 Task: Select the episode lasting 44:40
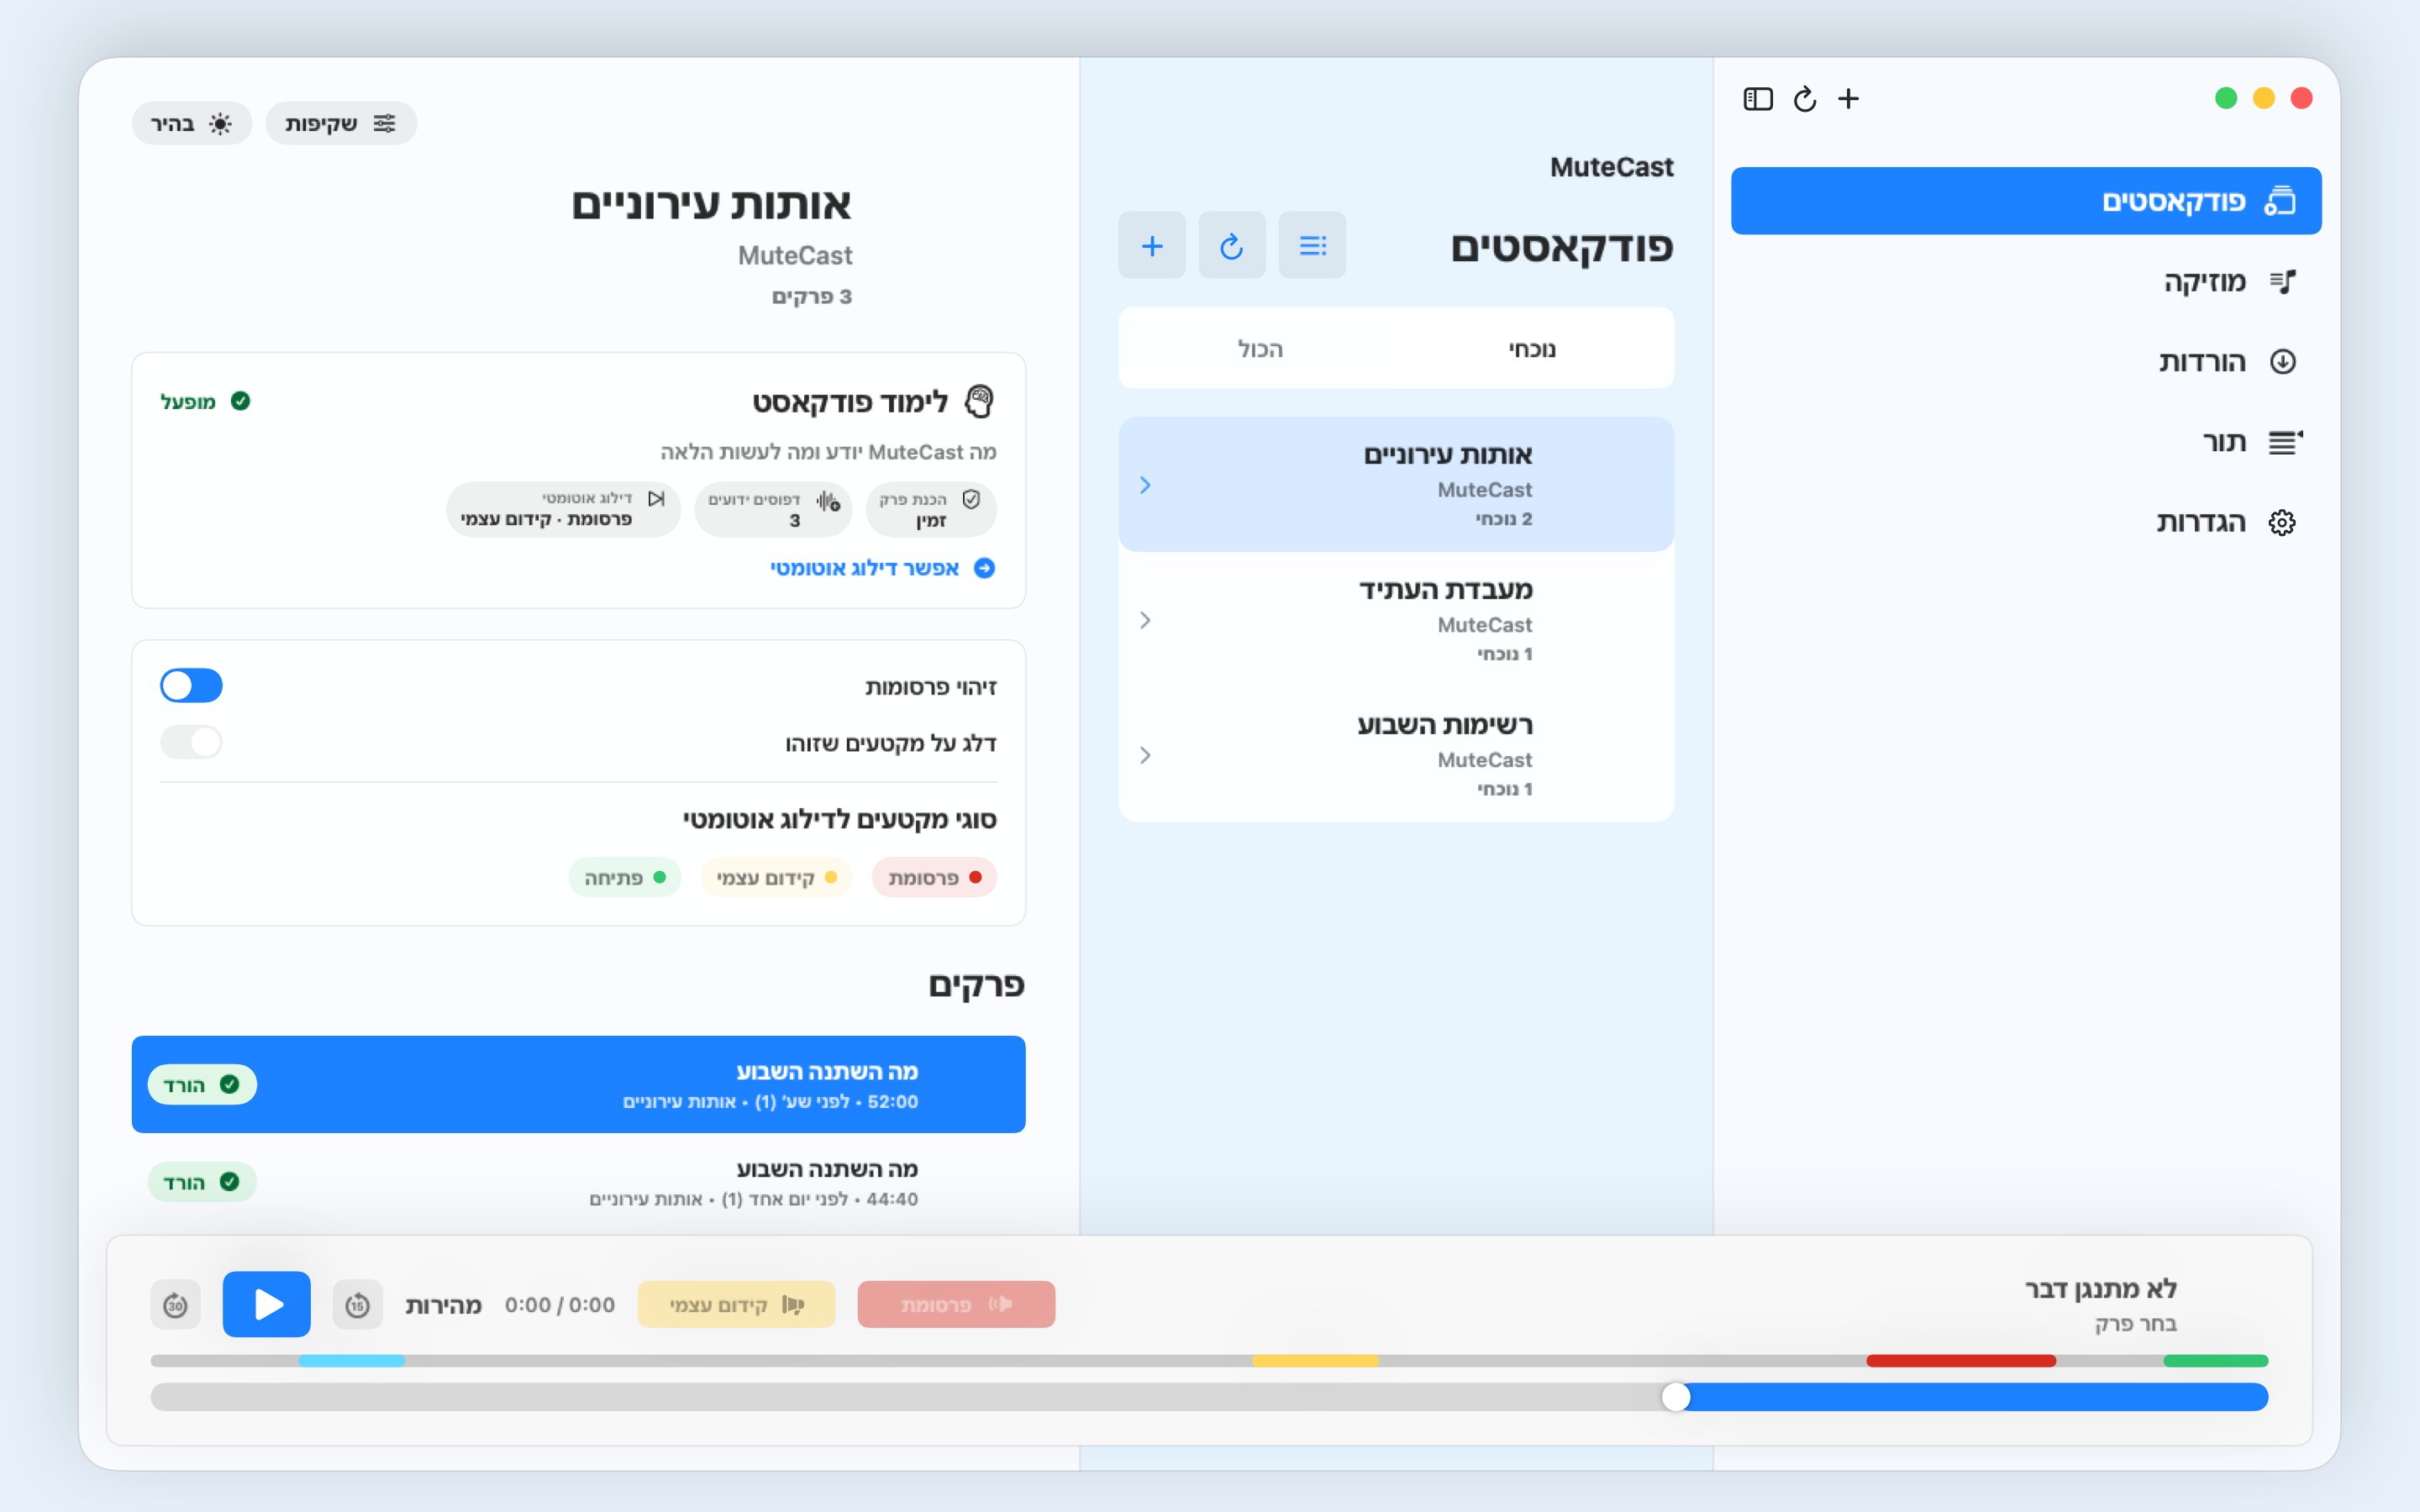[578, 1182]
